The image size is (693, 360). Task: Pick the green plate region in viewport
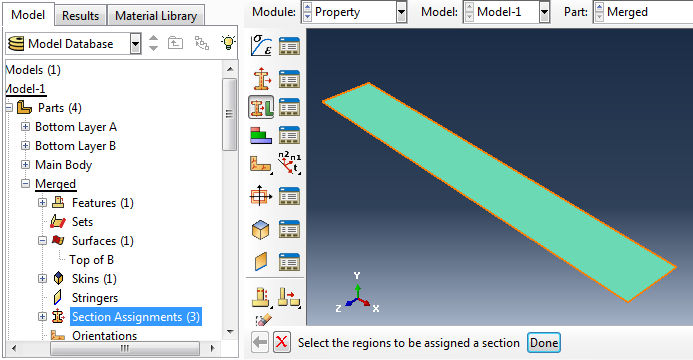pyautogui.click(x=499, y=192)
